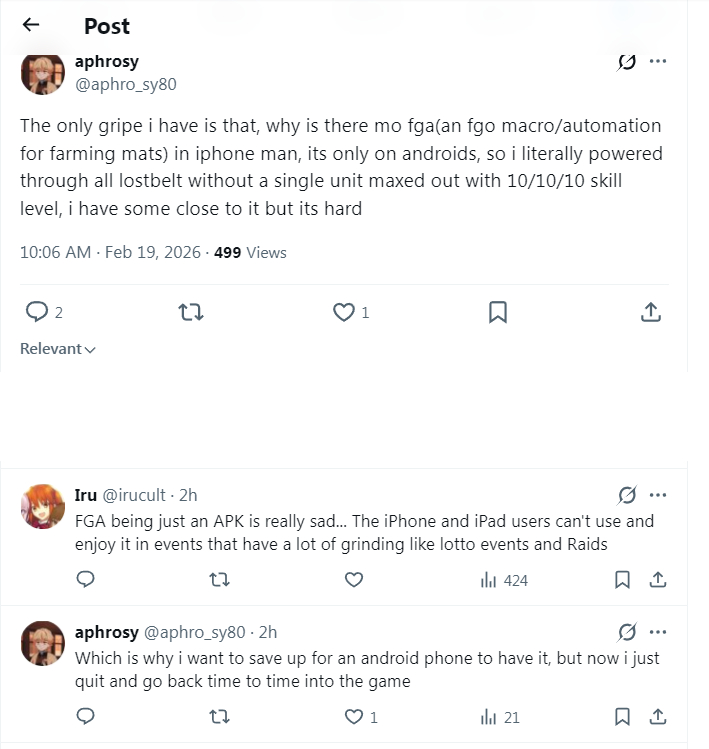Open more options menu on main post
The width and height of the screenshot is (709, 749).
pos(658,61)
